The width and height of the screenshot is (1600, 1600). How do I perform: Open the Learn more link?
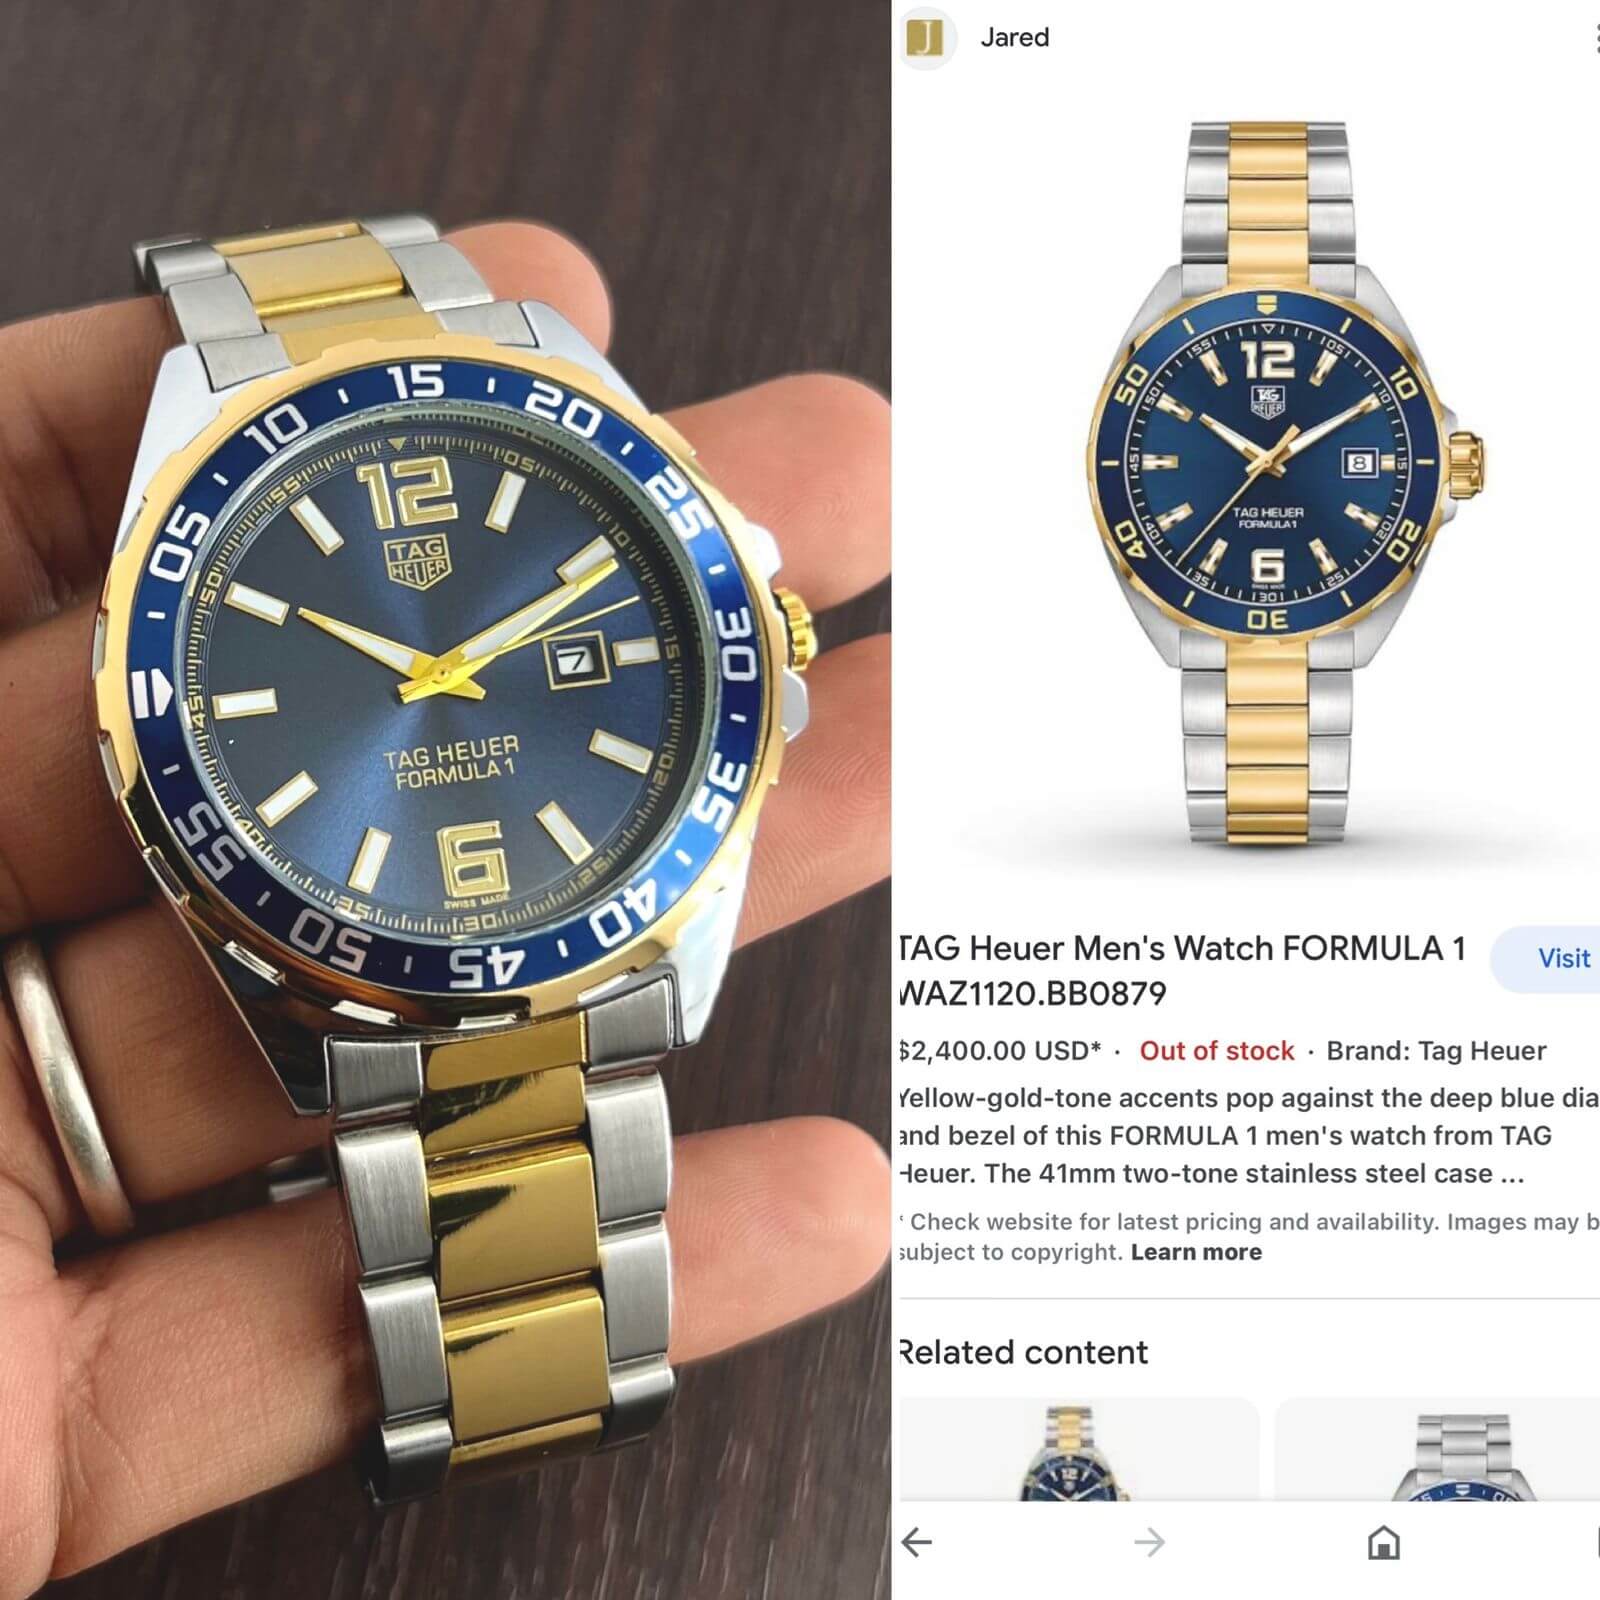point(1196,1252)
